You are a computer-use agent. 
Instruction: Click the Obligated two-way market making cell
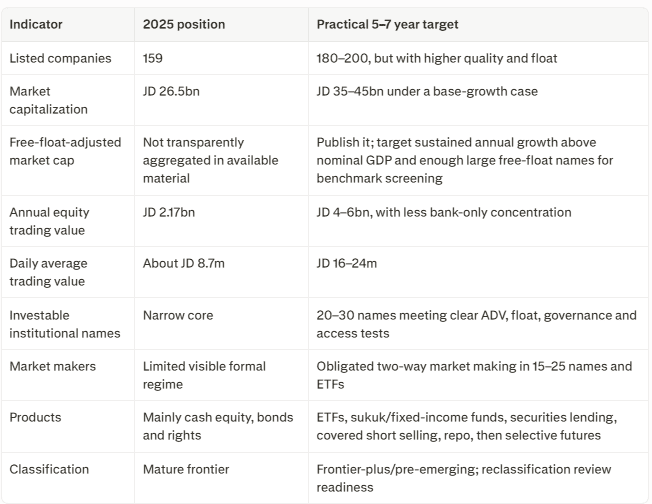pyautogui.click(x=474, y=375)
